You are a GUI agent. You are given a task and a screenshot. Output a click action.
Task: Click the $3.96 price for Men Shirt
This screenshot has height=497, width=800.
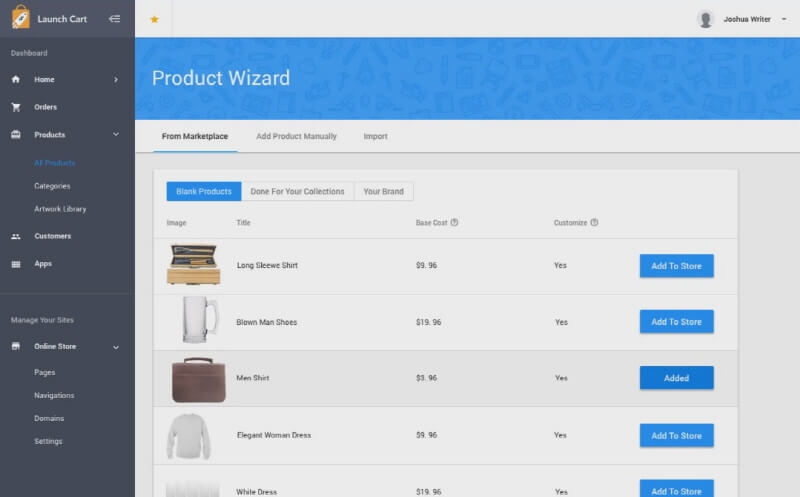pyautogui.click(x=427, y=378)
